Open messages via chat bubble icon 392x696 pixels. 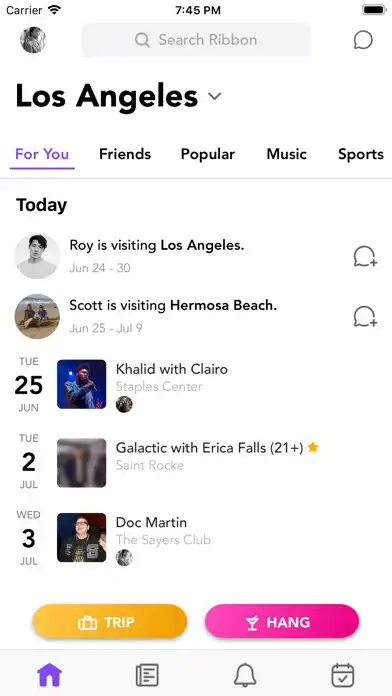(x=363, y=40)
